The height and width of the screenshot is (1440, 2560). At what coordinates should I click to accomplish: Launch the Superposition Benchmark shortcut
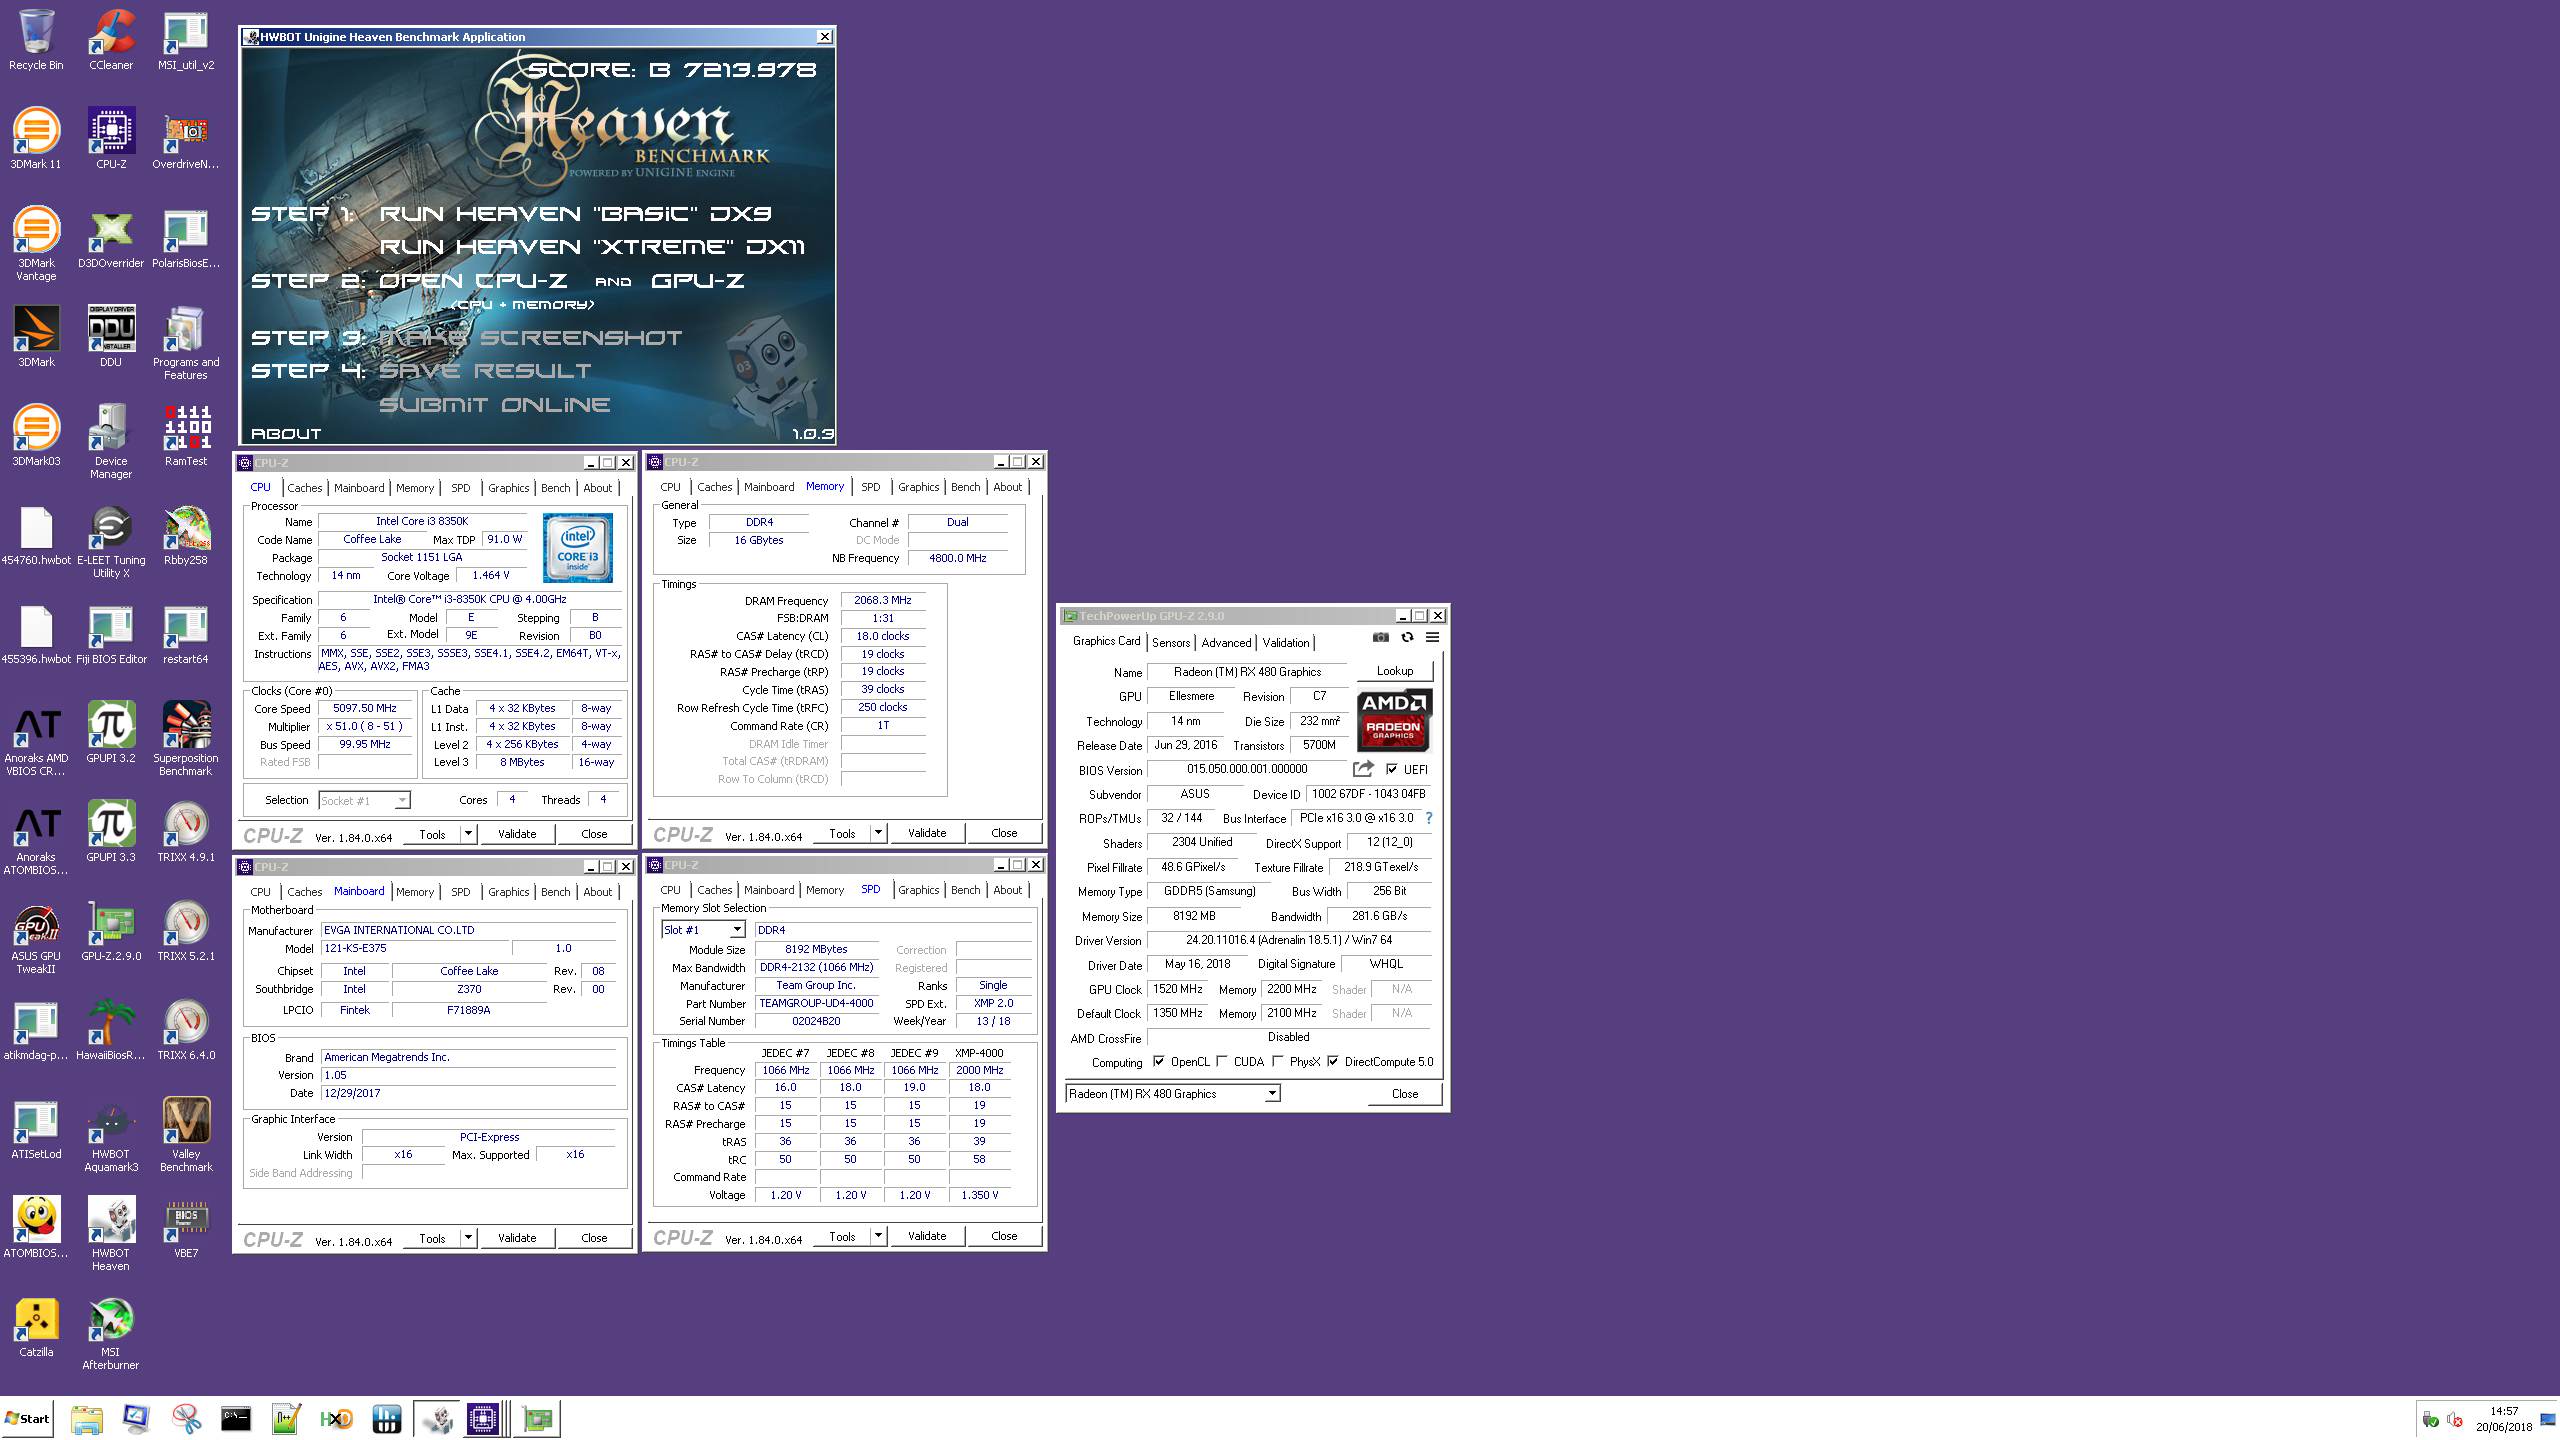point(186,738)
